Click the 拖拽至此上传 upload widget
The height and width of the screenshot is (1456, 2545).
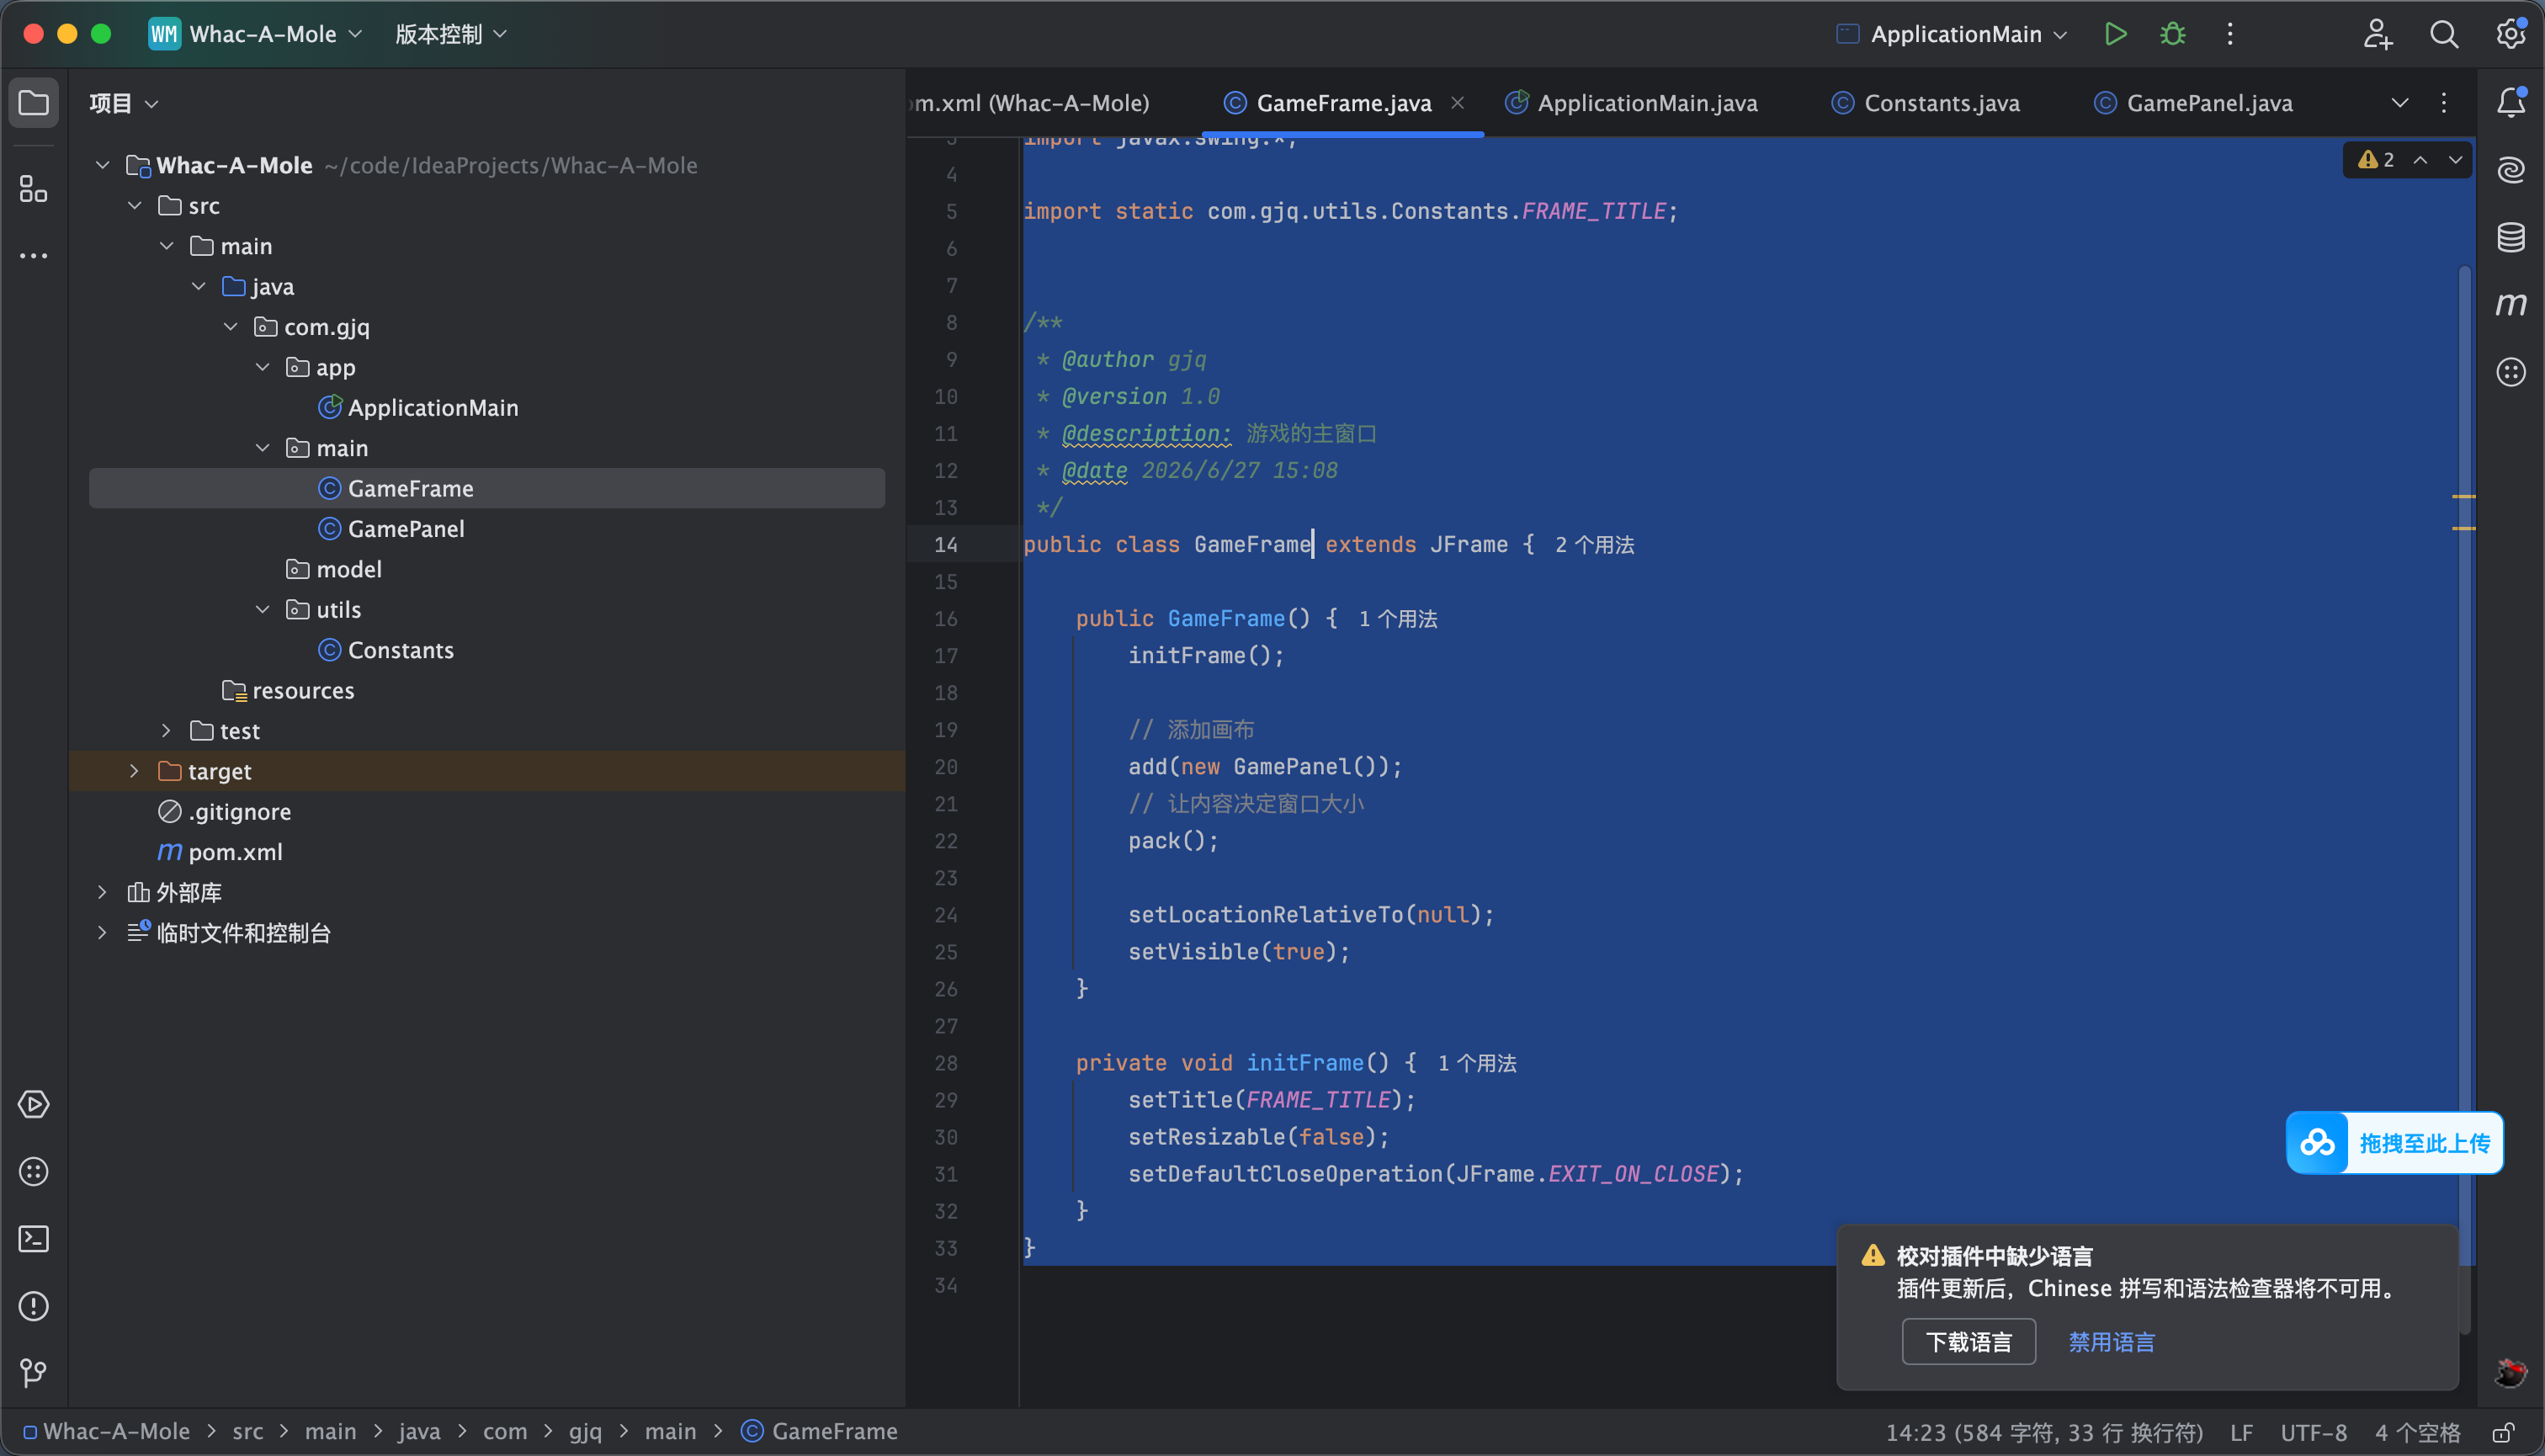coord(2395,1143)
